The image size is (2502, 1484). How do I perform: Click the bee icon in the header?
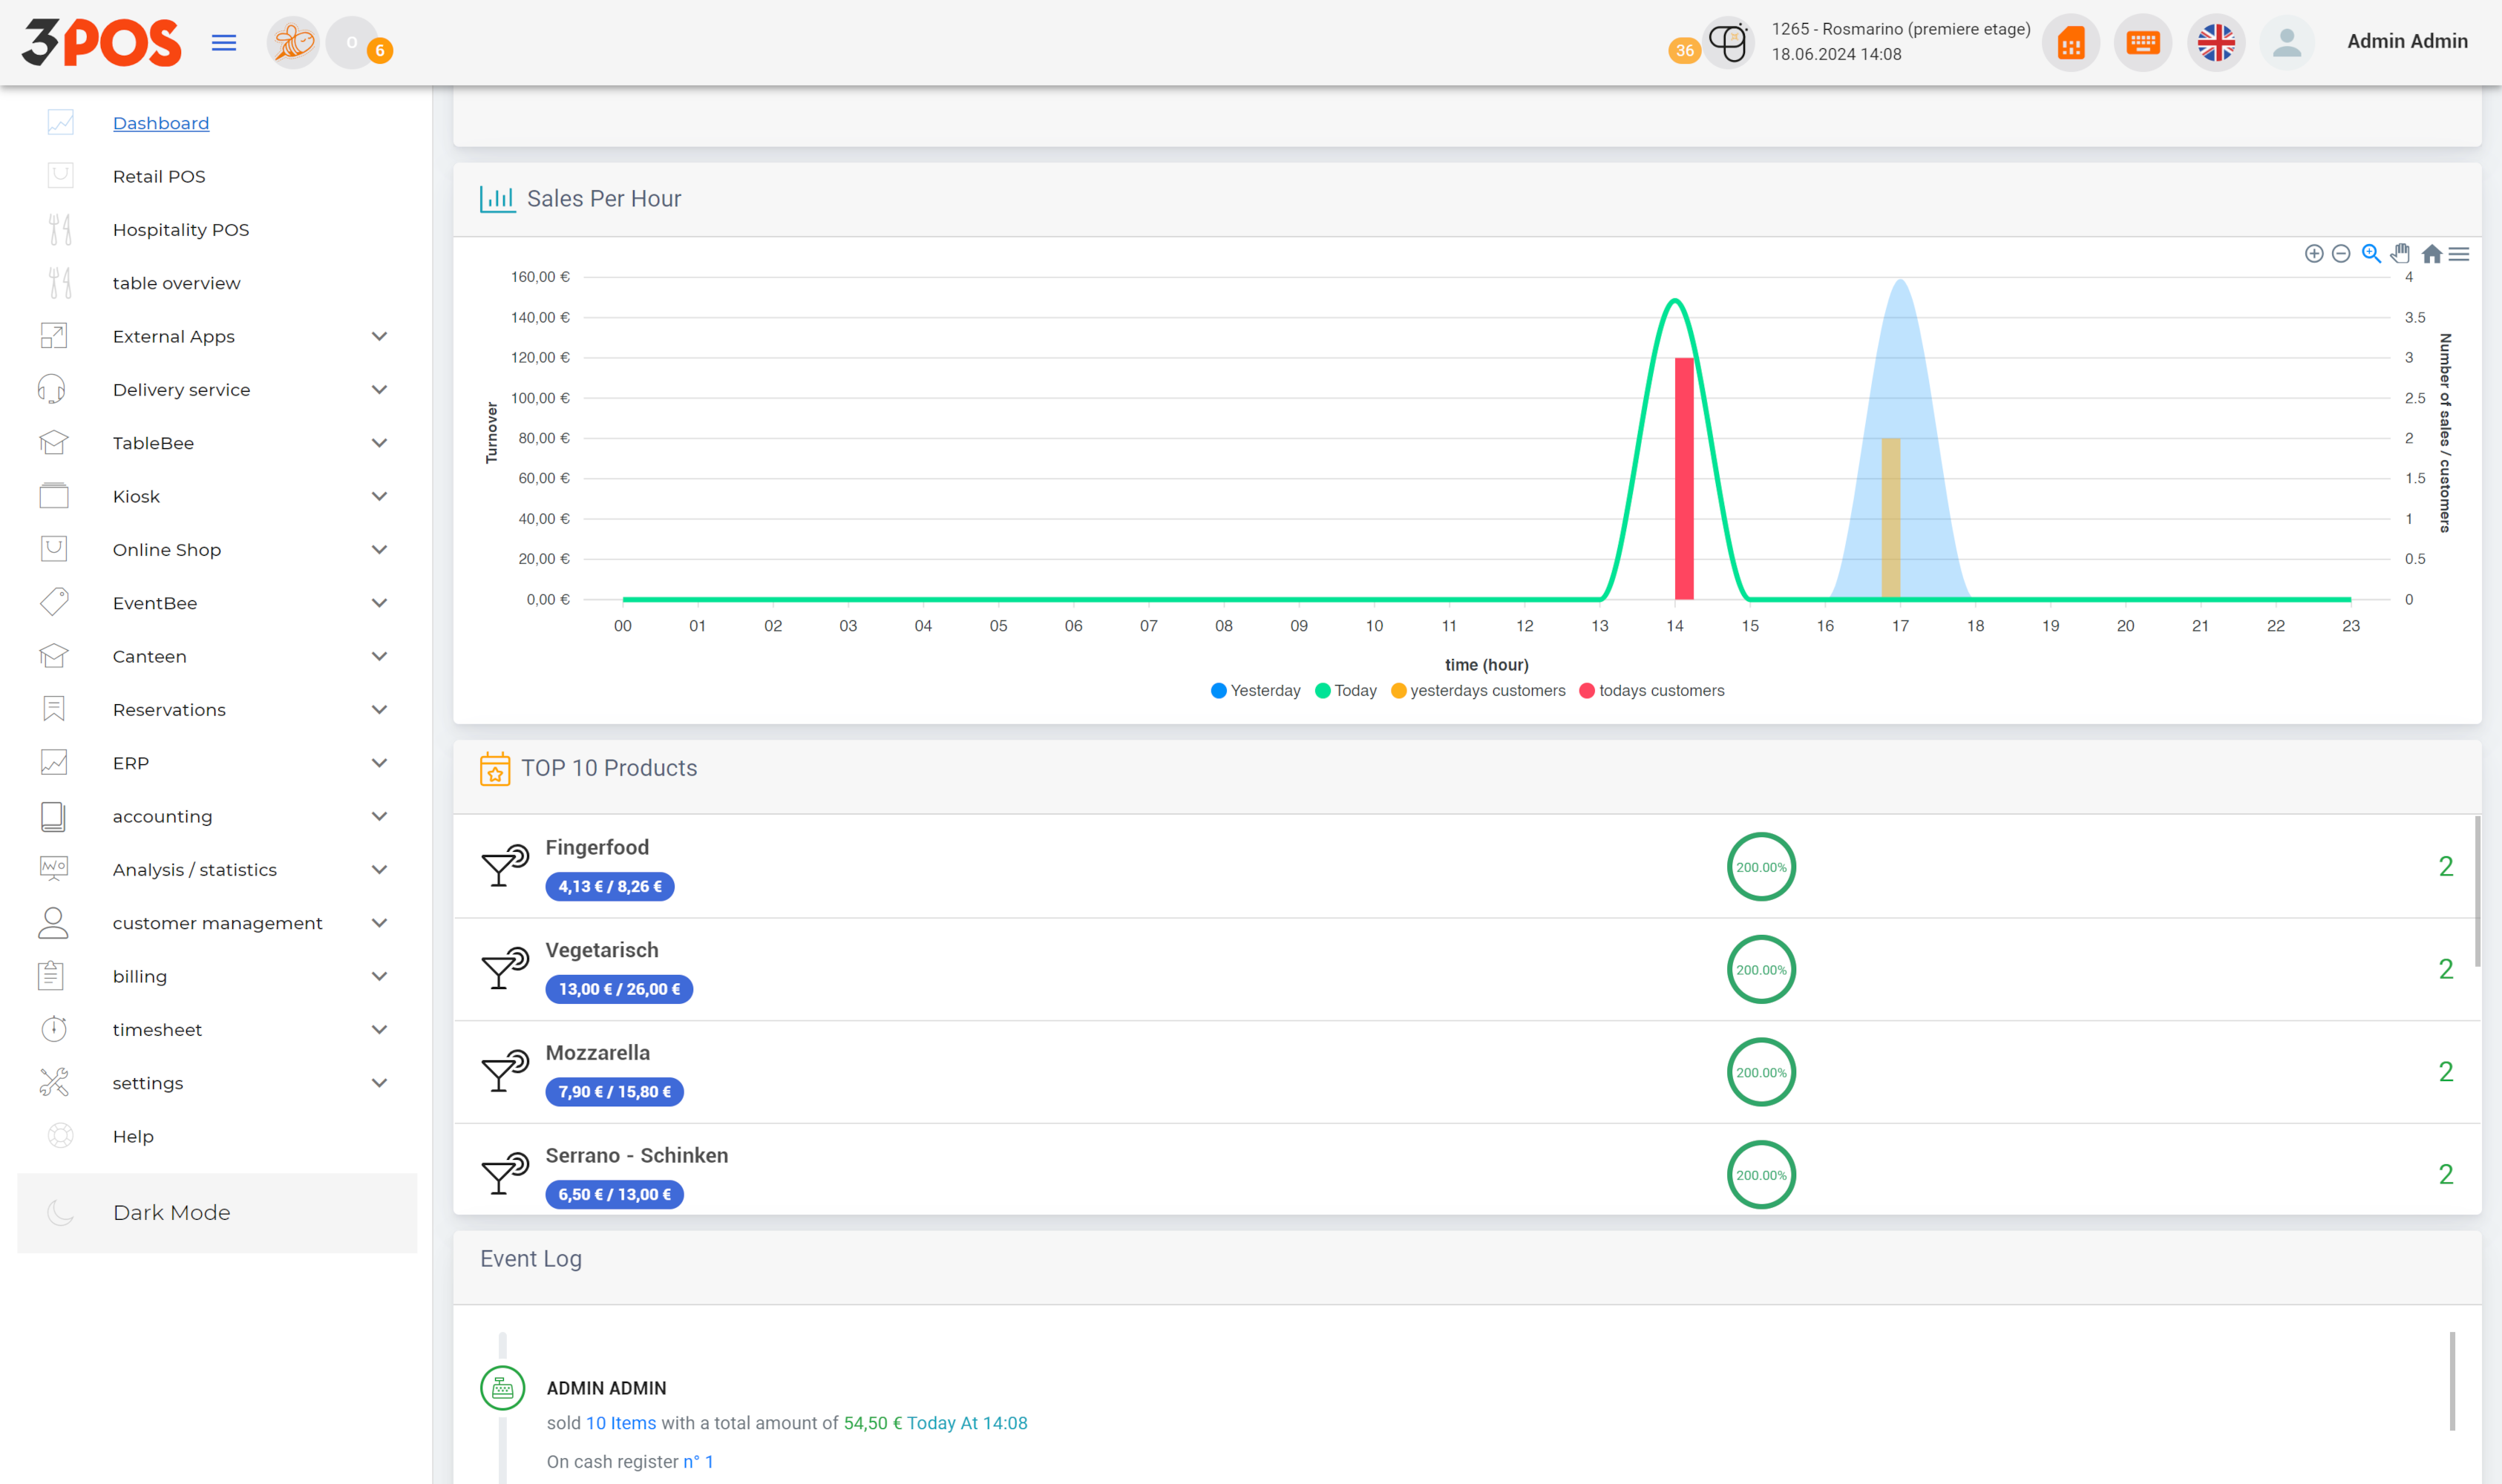293,42
